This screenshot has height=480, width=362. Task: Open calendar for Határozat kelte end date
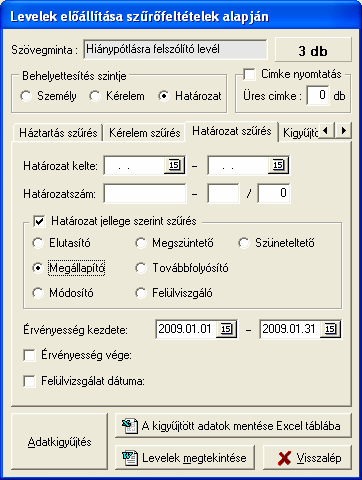278,165
